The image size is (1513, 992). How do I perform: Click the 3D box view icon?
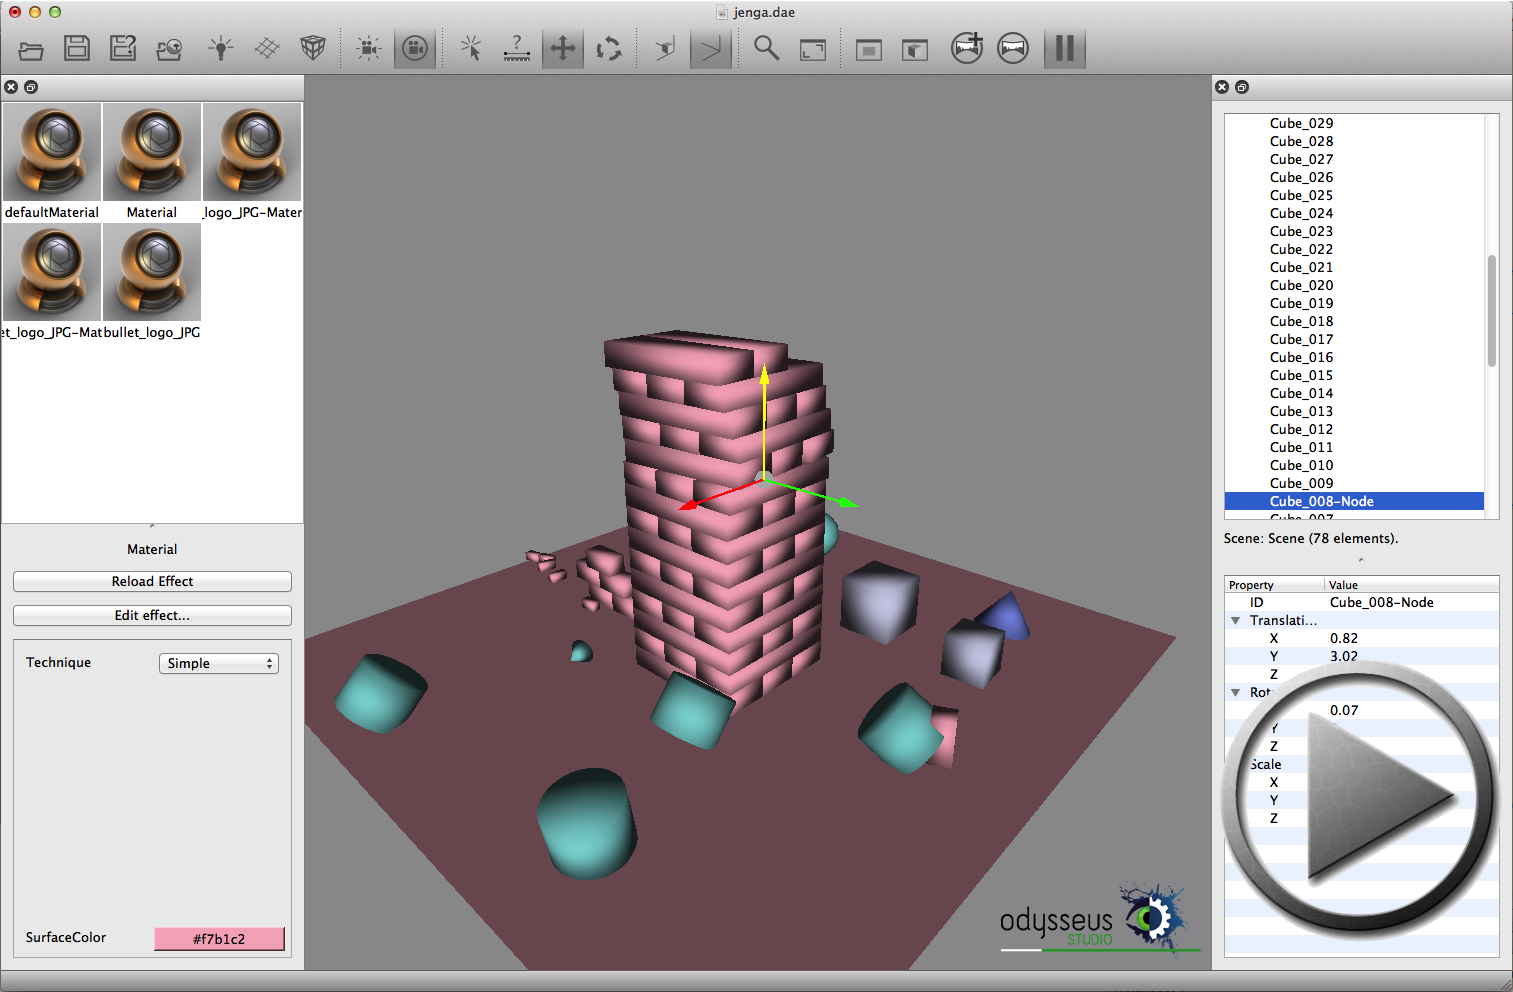[915, 49]
